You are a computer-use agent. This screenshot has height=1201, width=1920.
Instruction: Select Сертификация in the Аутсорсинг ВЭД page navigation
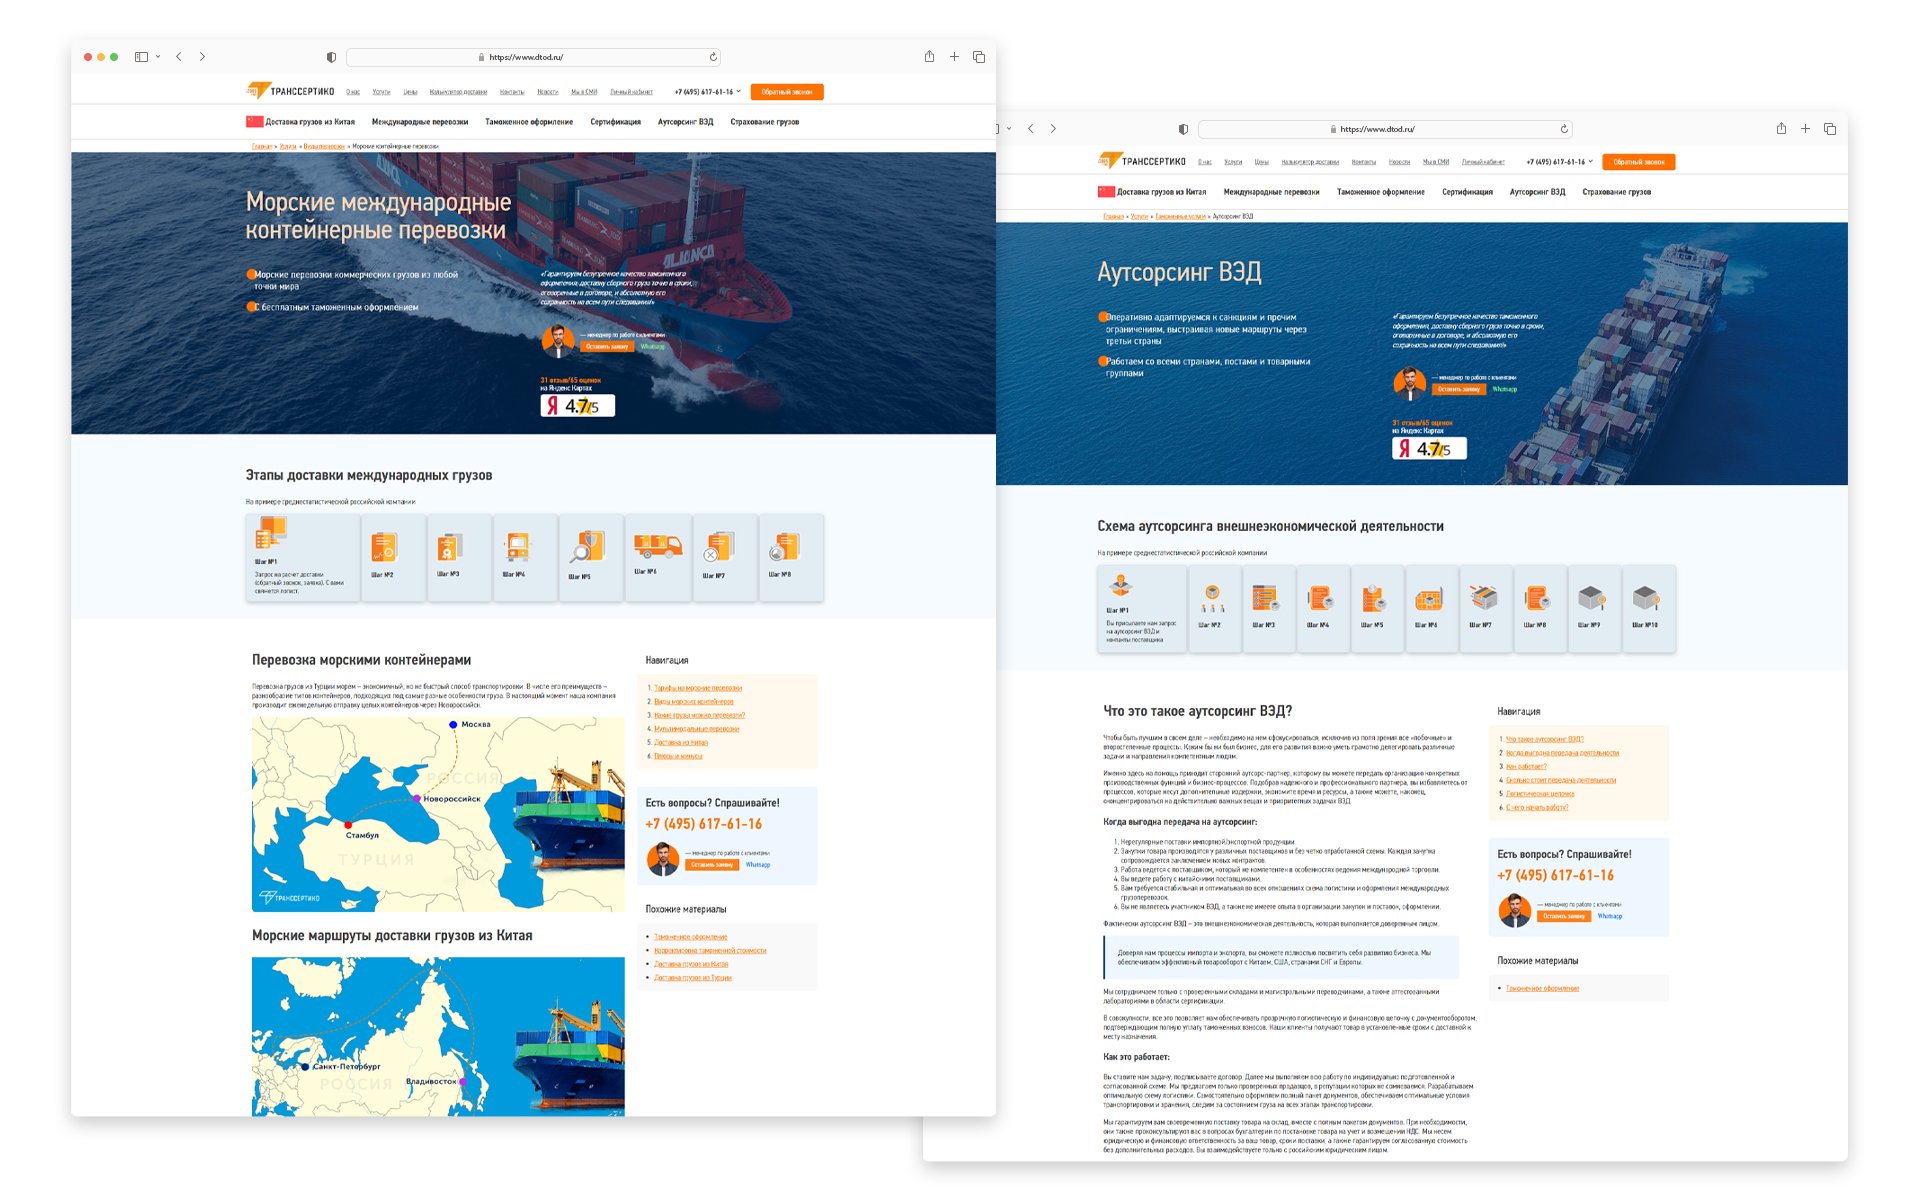click(1466, 192)
